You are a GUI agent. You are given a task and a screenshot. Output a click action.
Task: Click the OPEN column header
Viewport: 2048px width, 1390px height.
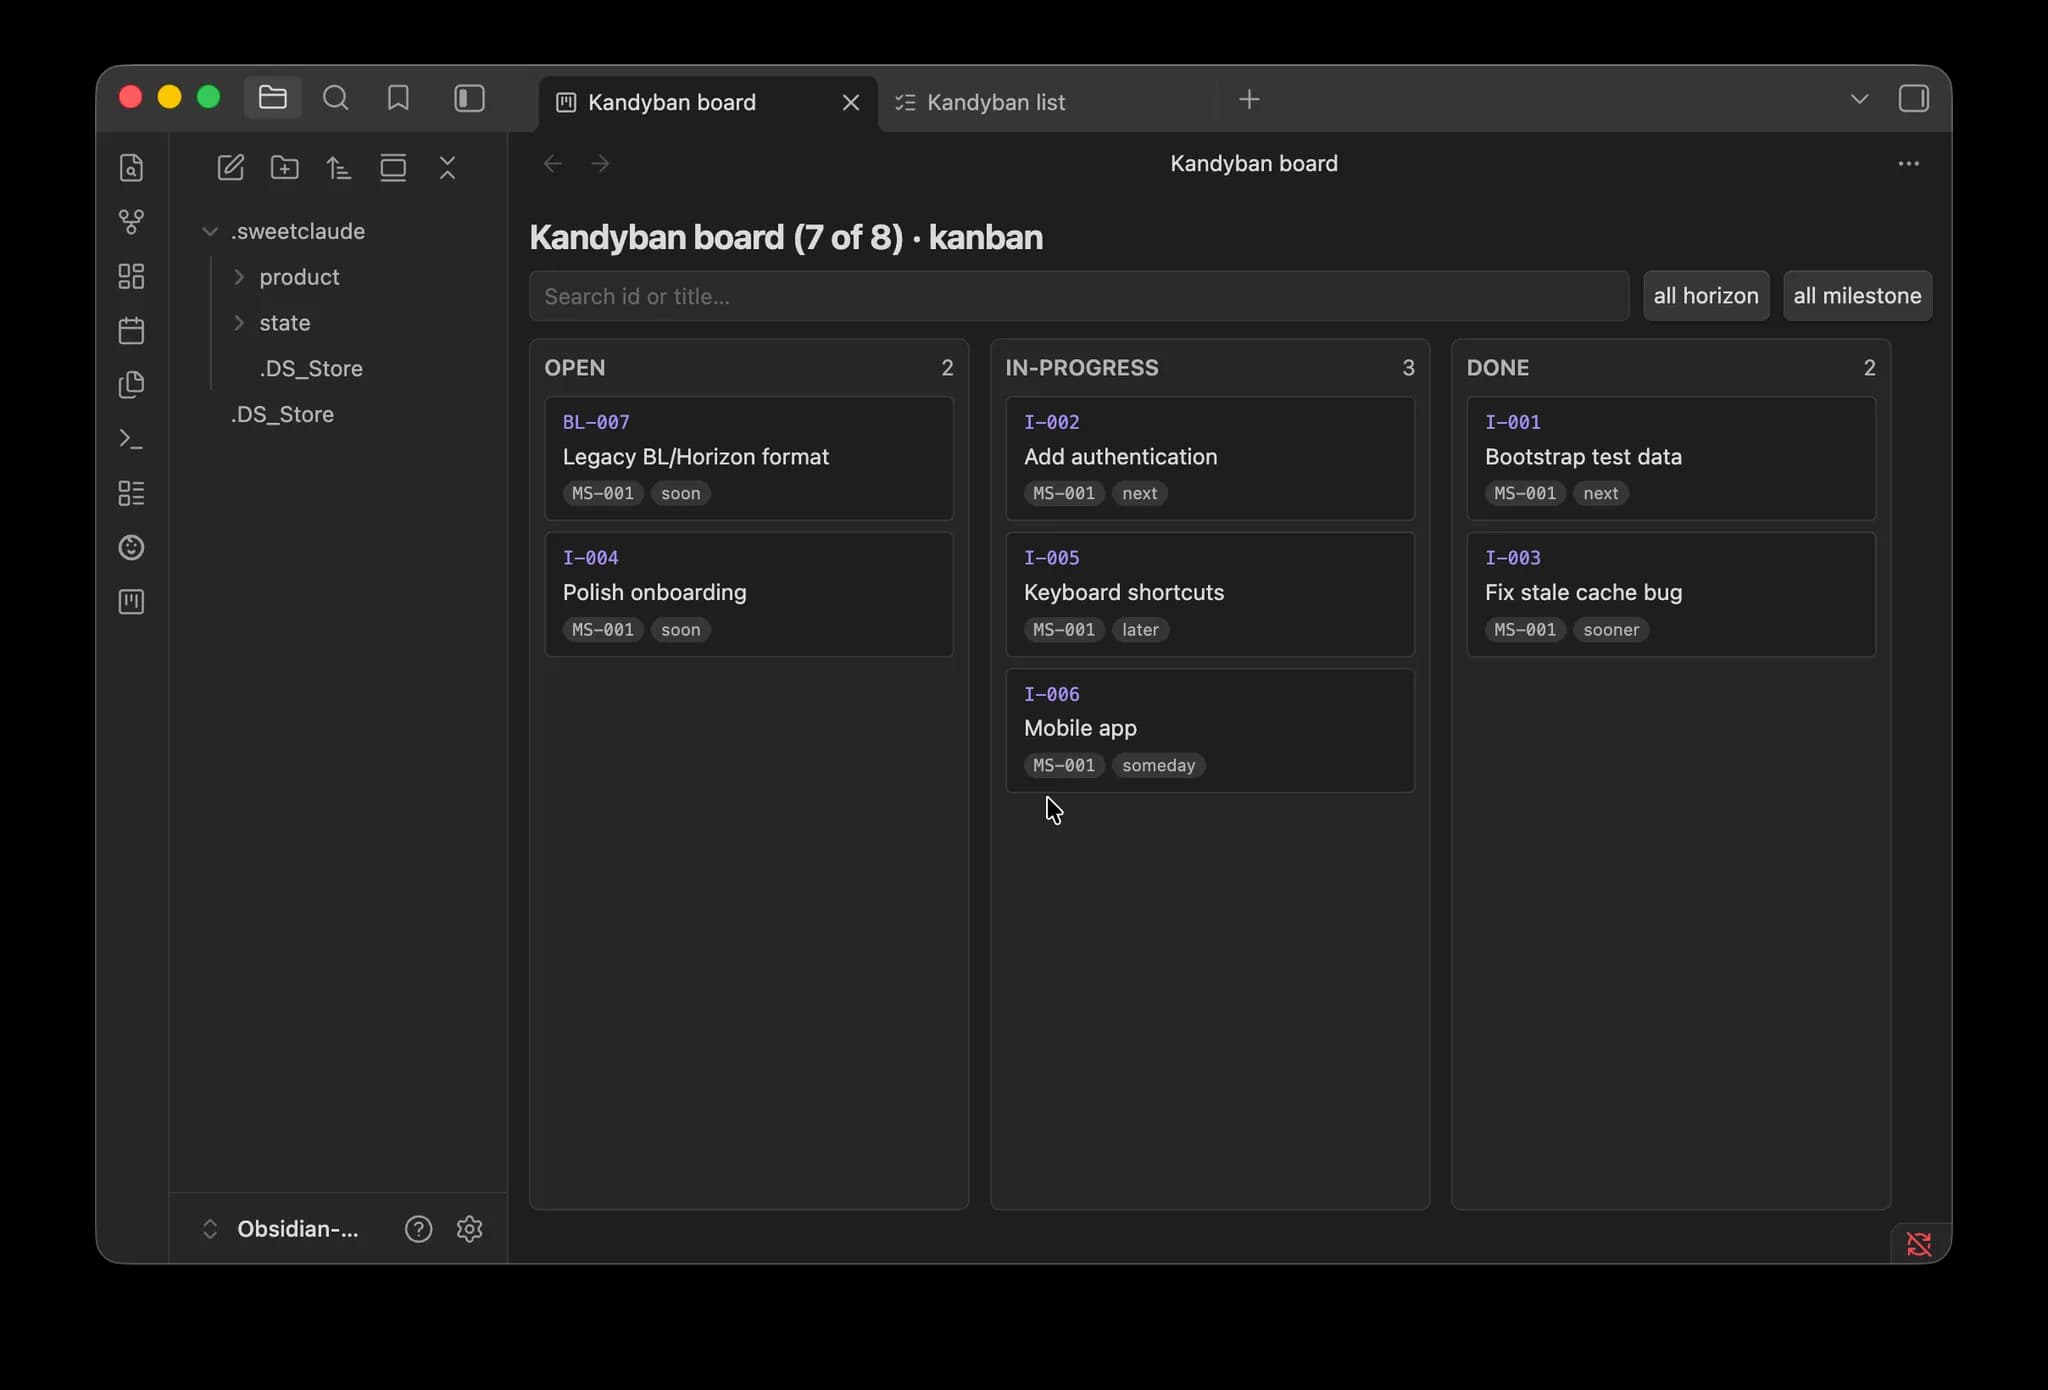574,368
